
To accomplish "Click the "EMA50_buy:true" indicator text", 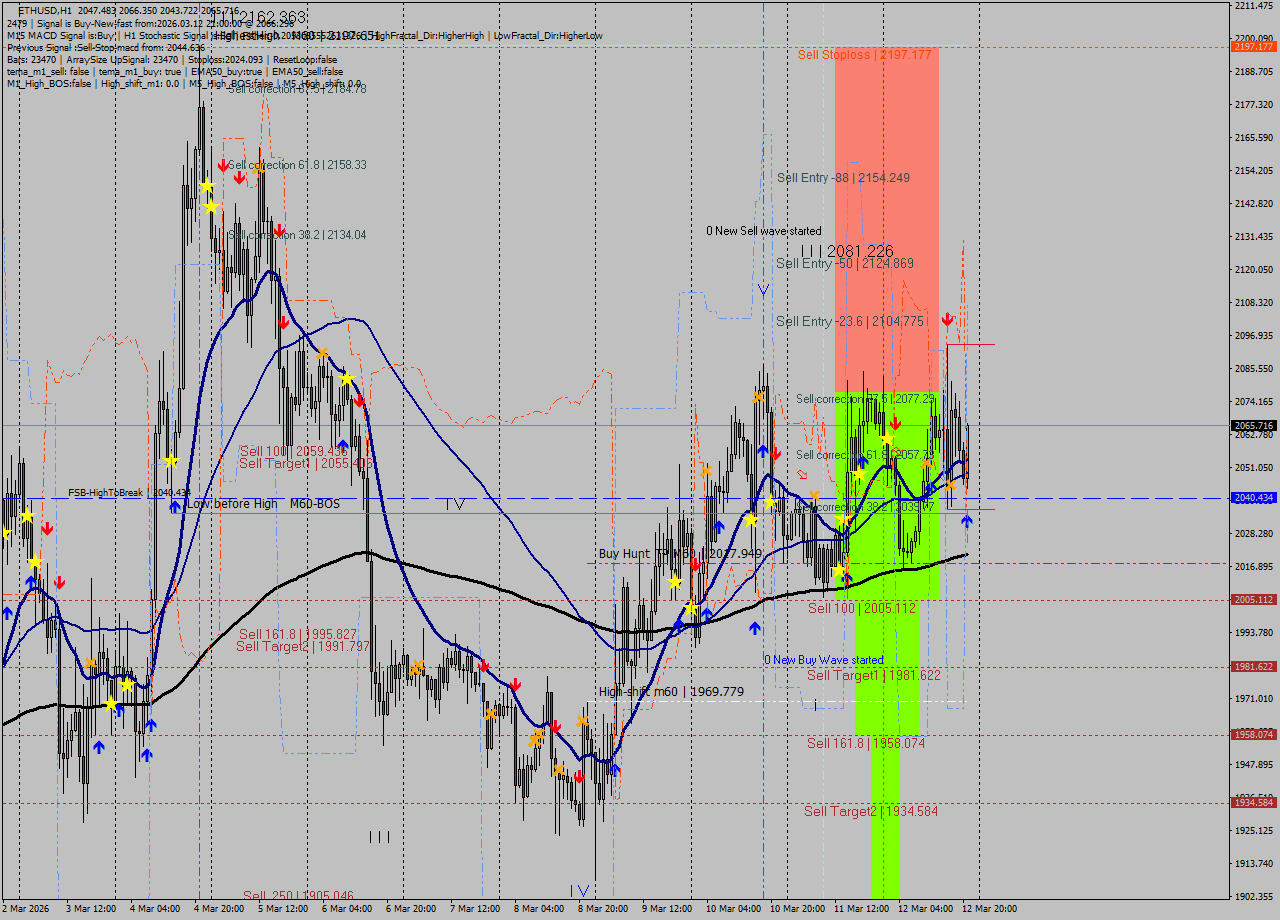I will point(227,71).
